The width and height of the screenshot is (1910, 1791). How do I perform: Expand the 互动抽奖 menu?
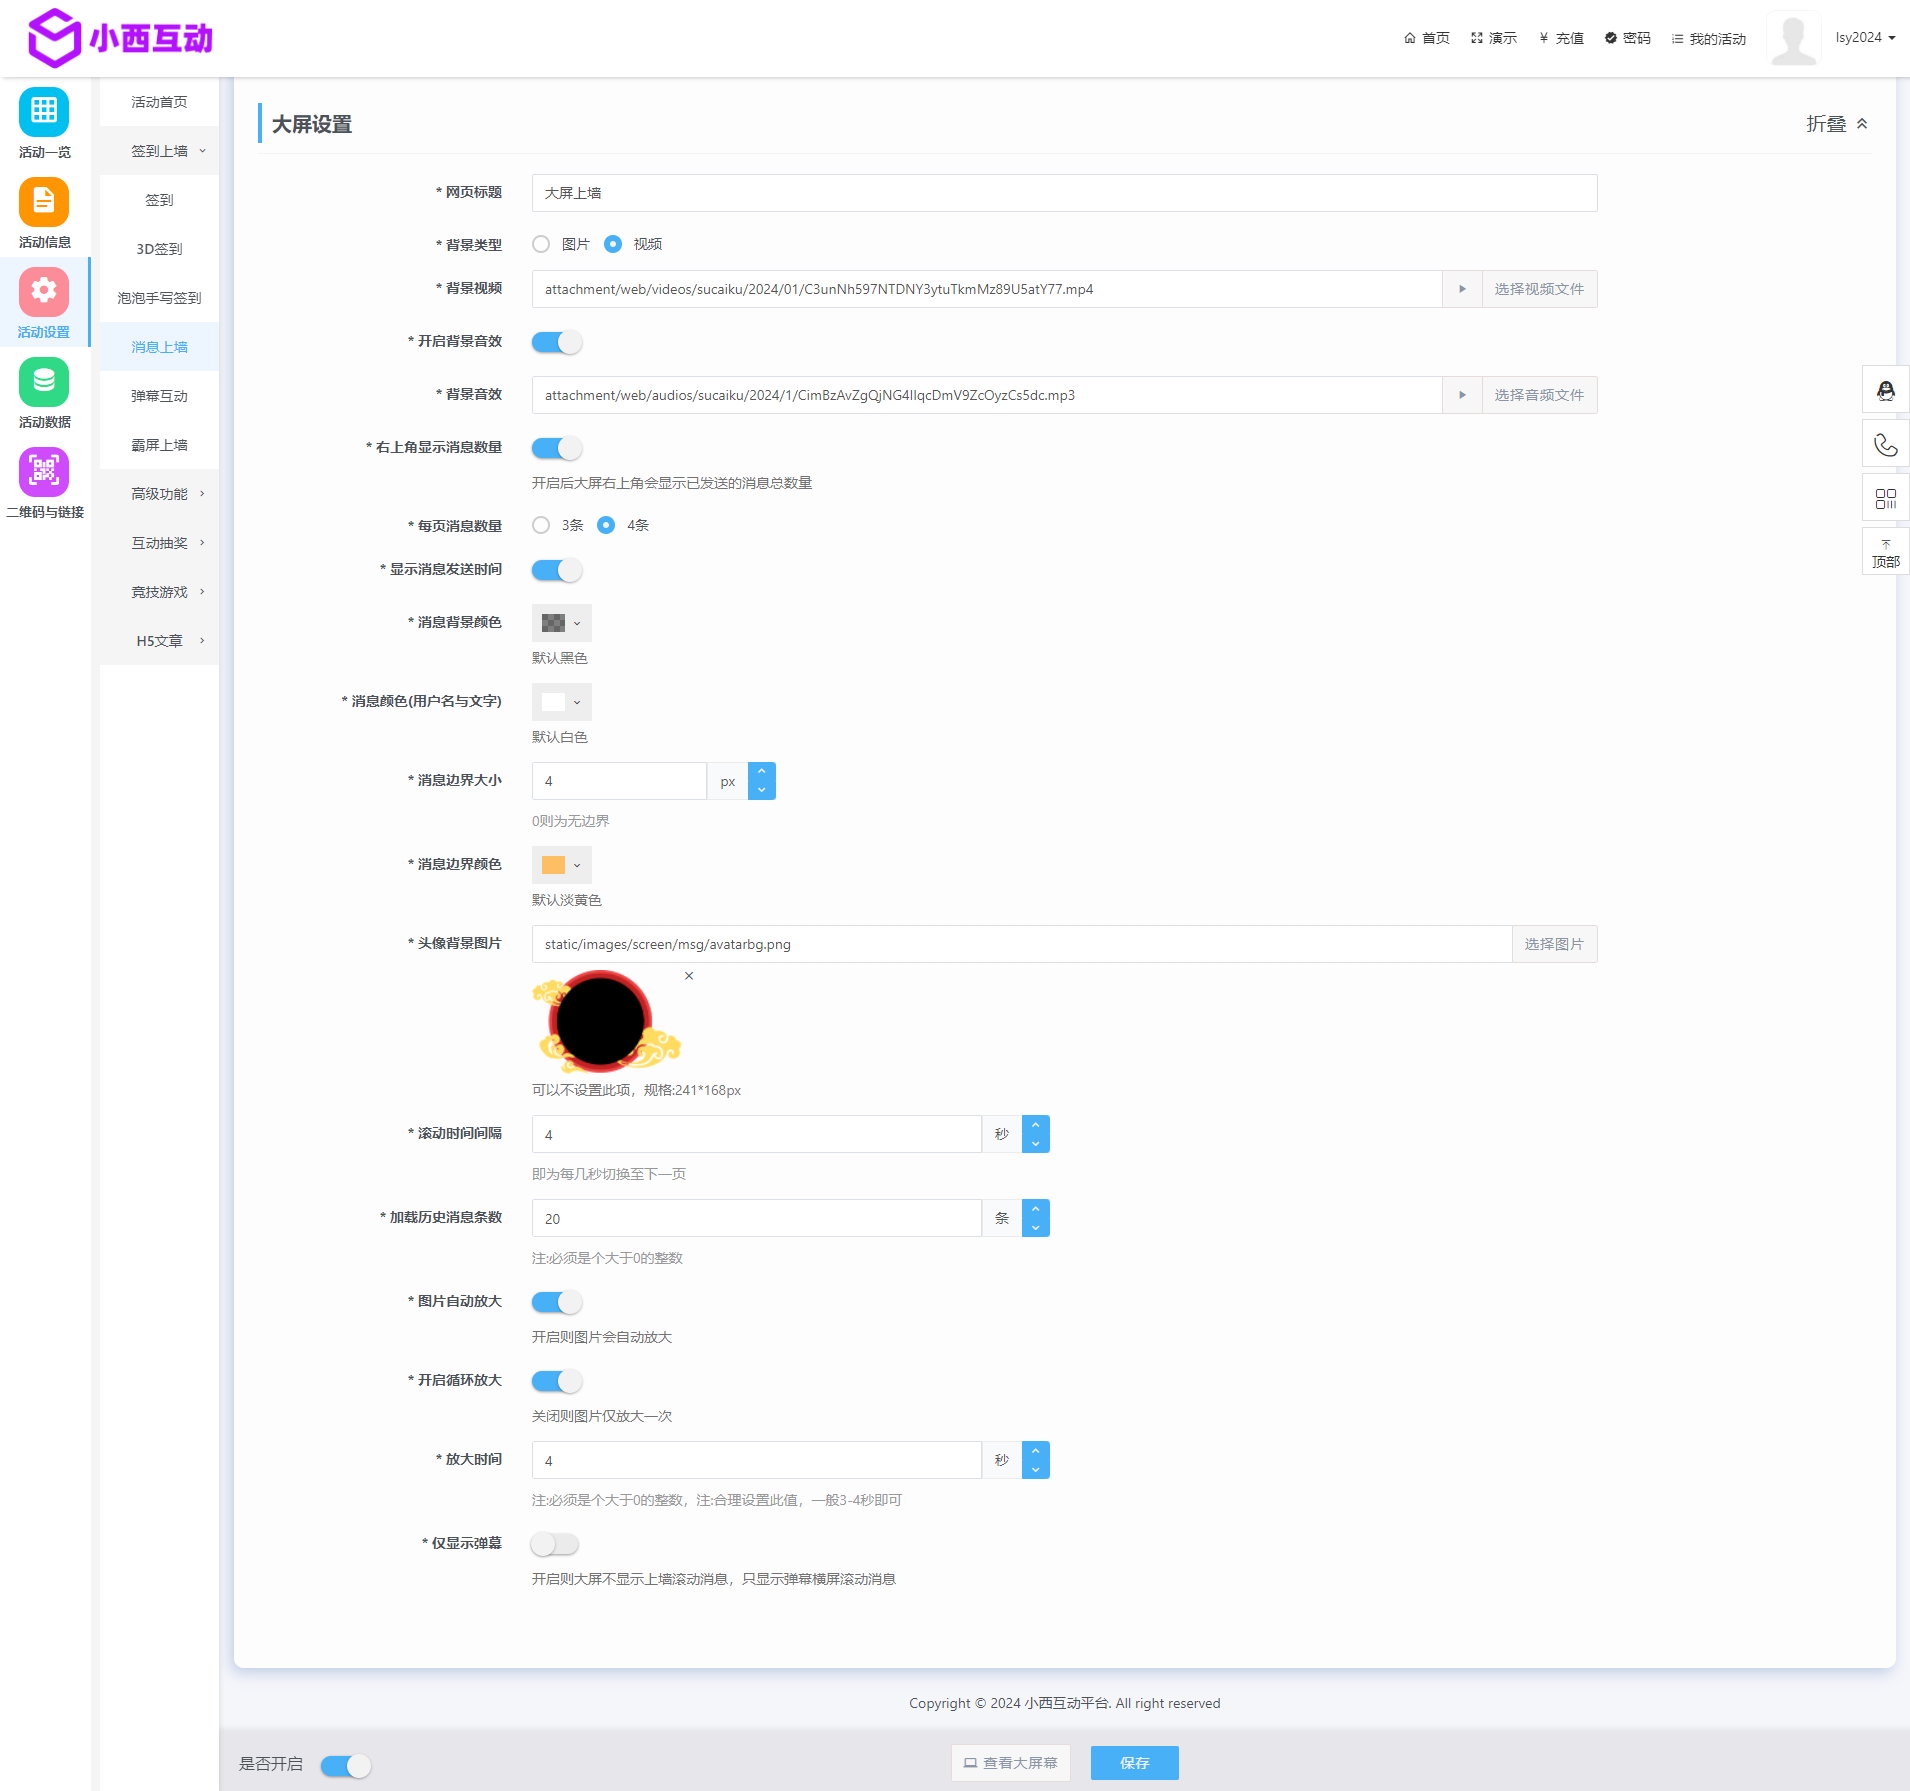(160, 543)
